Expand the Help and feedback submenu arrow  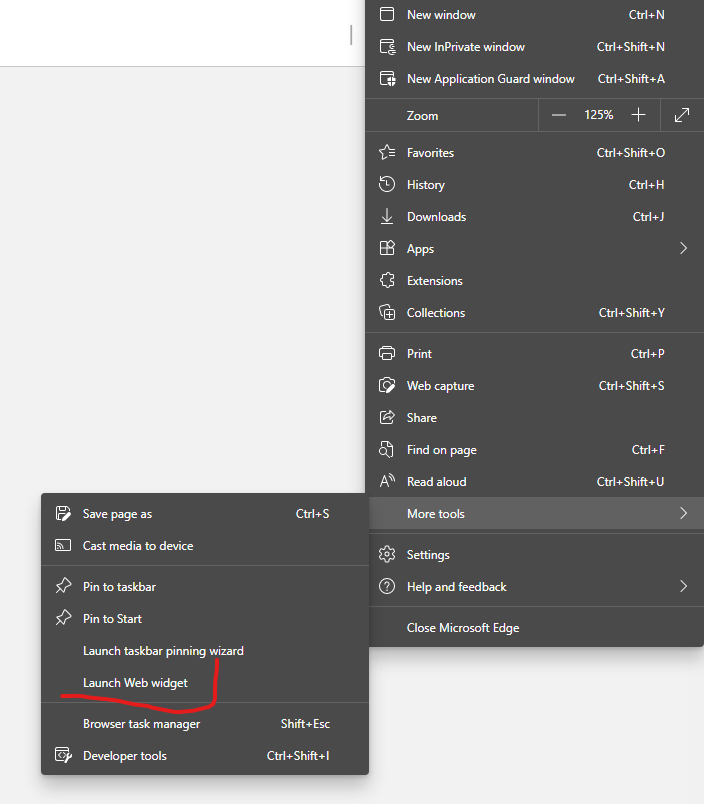coord(683,586)
